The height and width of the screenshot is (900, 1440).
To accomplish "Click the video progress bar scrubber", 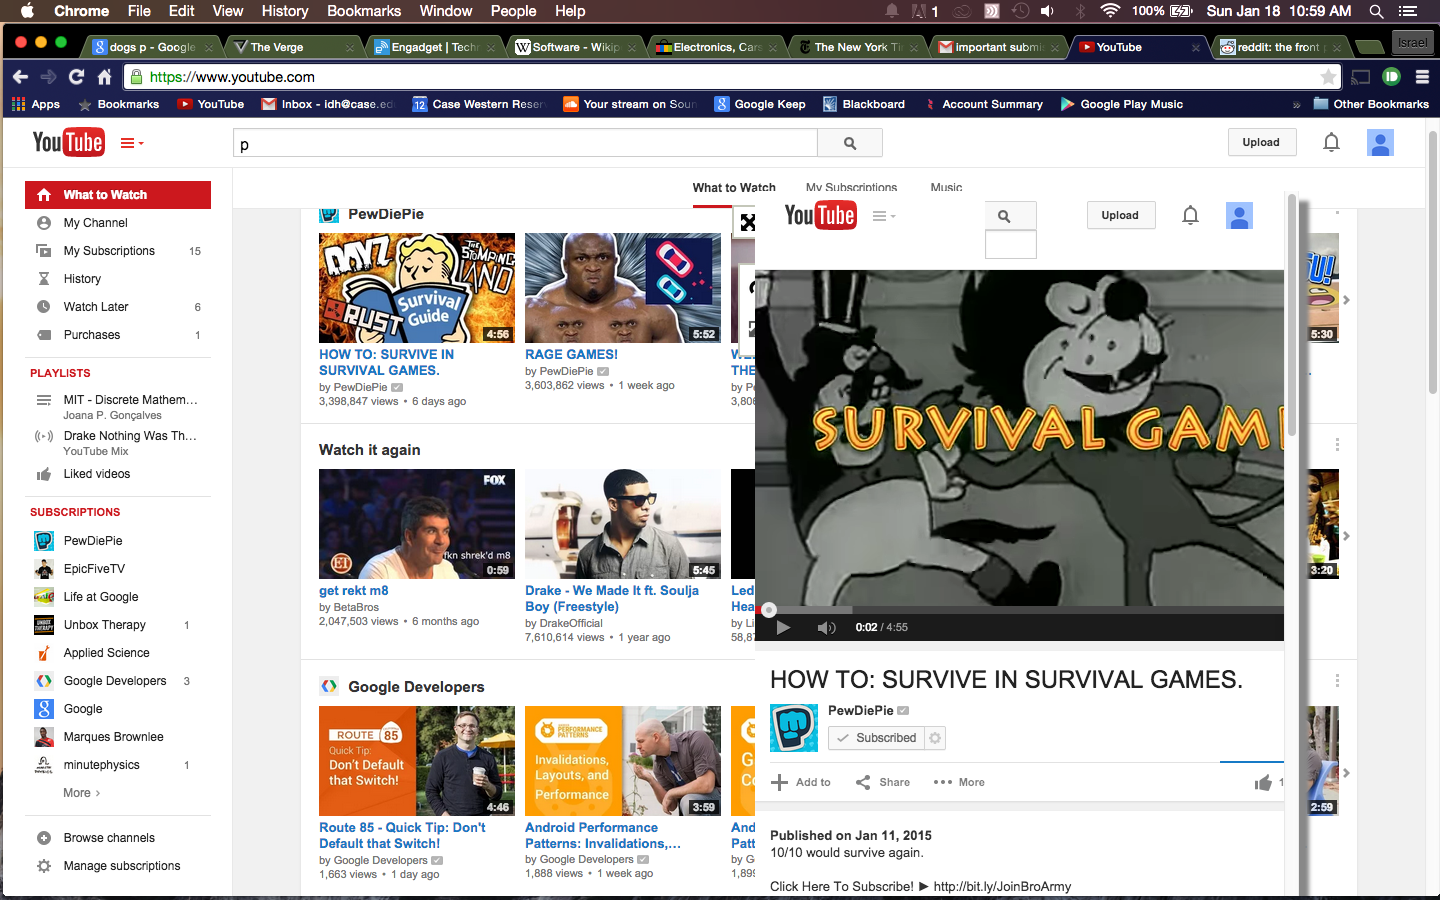I will click(769, 609).
